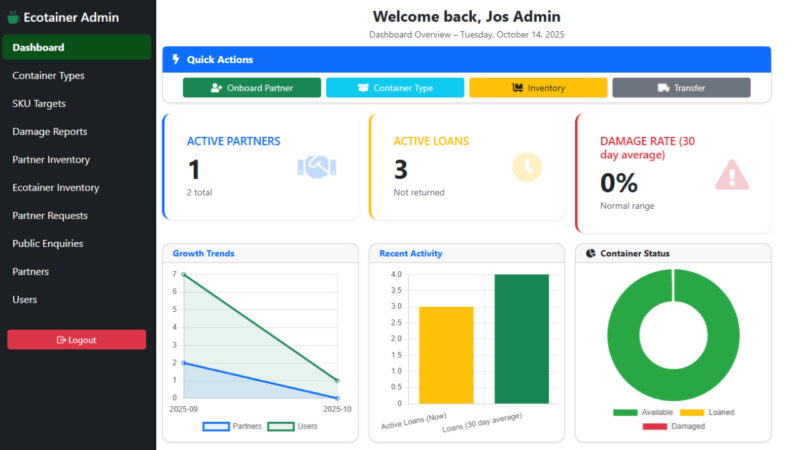The height and width of the screenshot is (450, 800).
Task: Click the yellow Inventory quick action button
Action: (x=538, y=88)
